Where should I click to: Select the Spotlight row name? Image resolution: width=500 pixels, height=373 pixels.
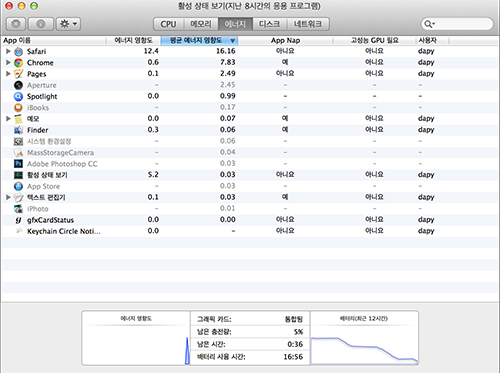42,96
